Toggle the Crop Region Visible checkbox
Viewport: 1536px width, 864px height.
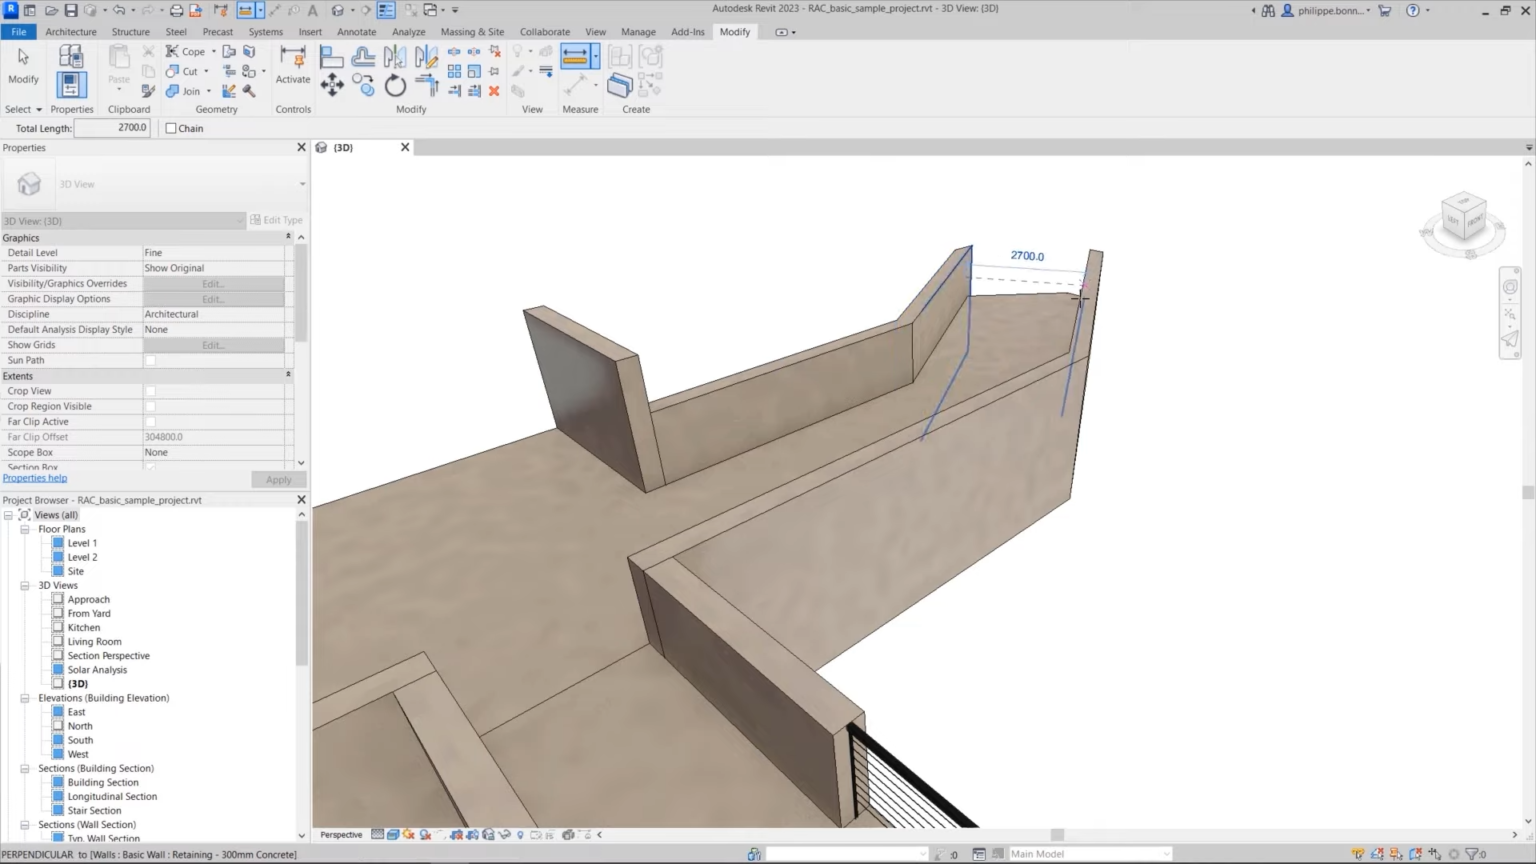(150, 406)
